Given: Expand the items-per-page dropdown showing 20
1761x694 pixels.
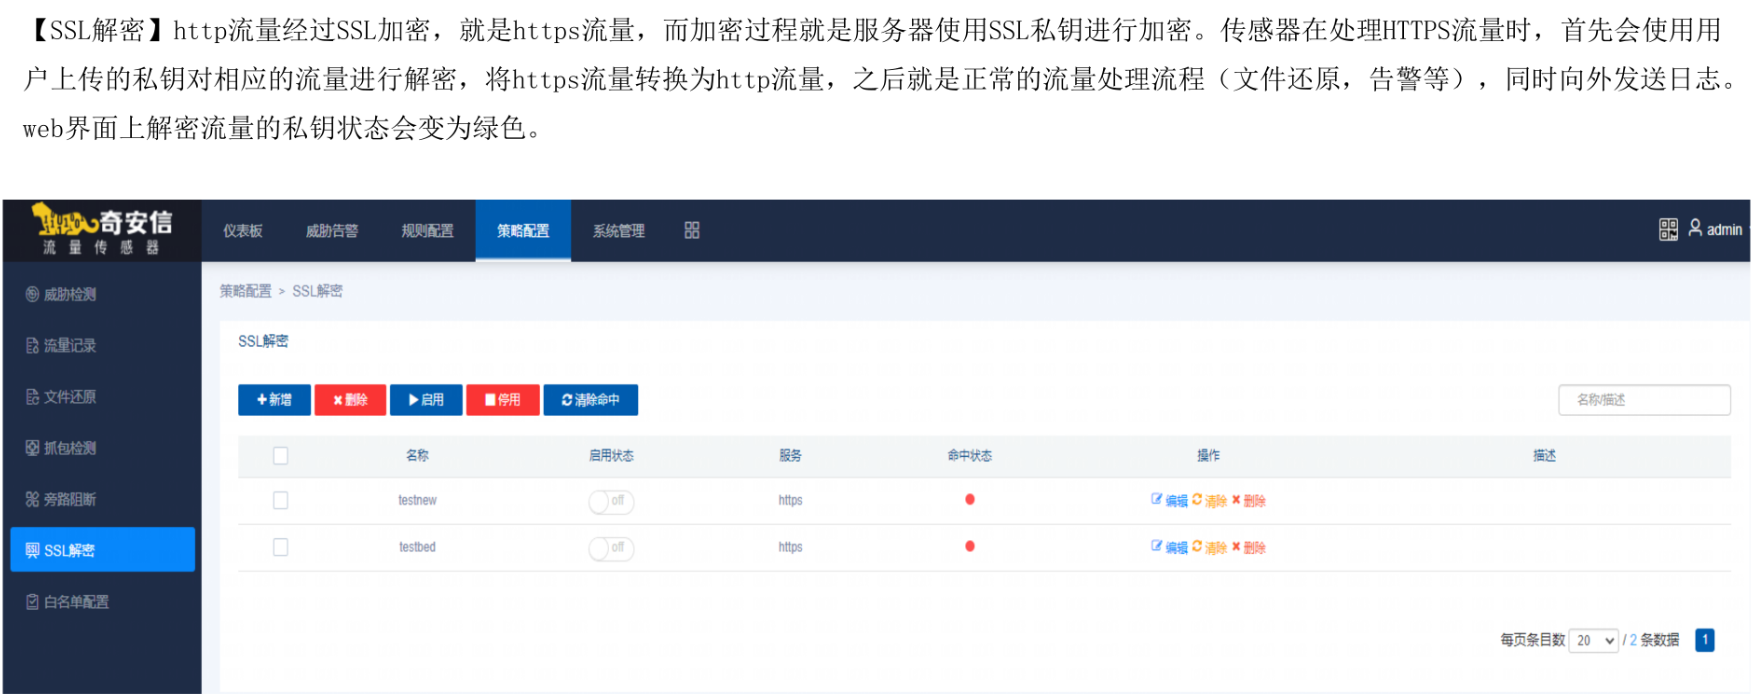Looking at the screenshot, I should coord(1594,641).
